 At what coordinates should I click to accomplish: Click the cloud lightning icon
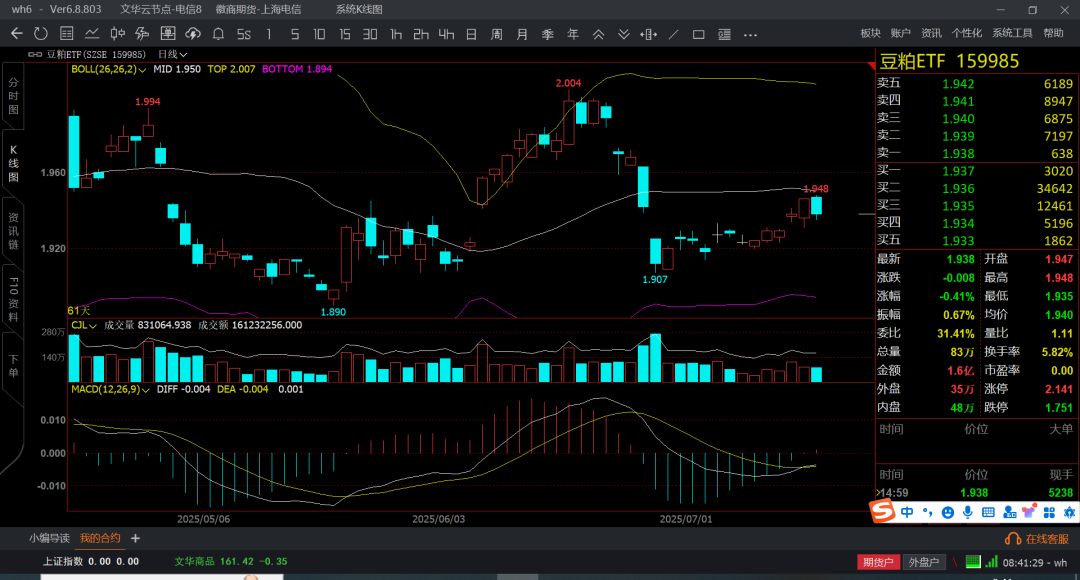click(x=193, y=34)
